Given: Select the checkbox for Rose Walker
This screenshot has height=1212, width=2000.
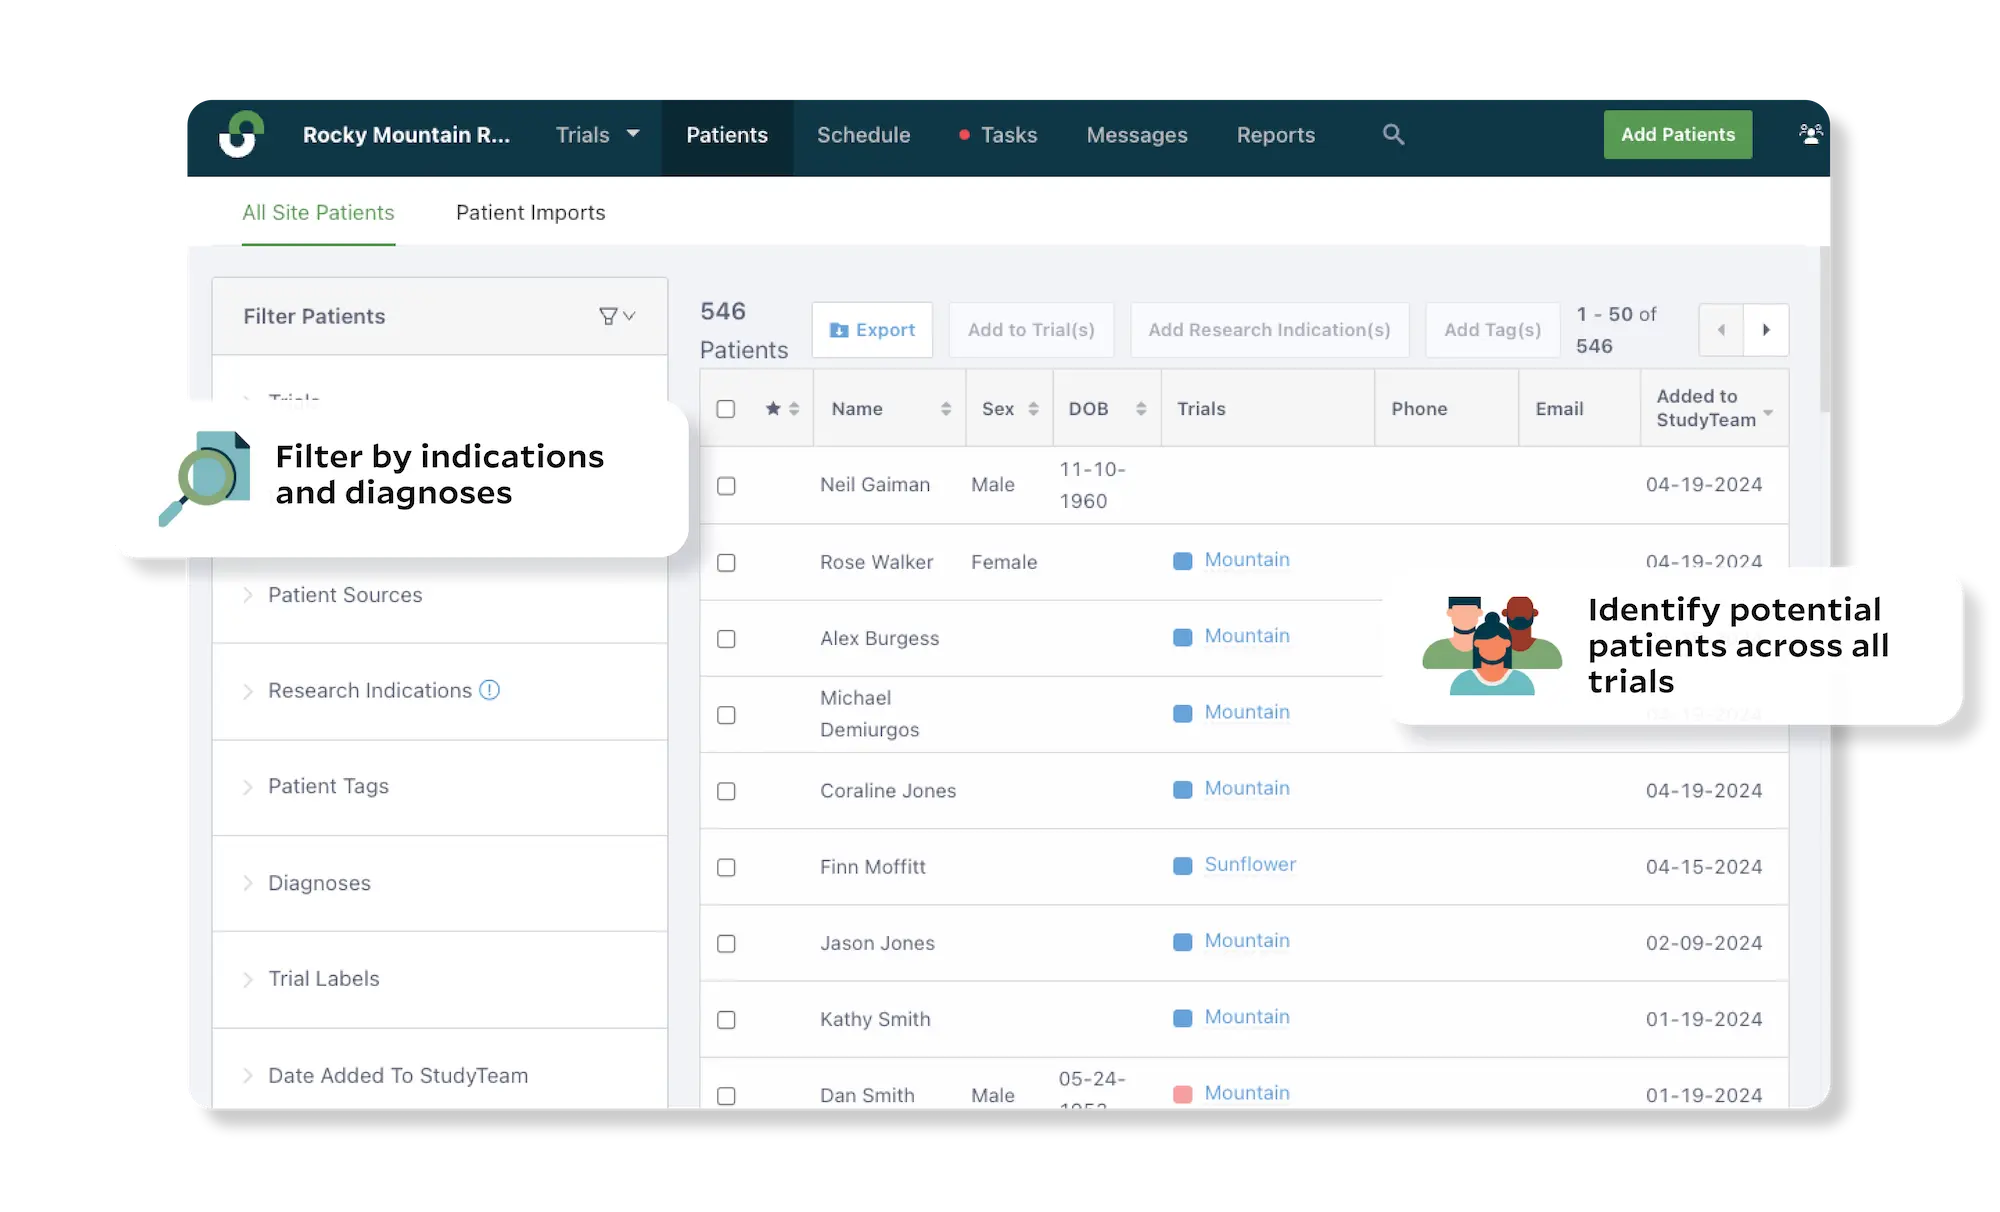Looking at the screenshot, I should pos(726,563).
